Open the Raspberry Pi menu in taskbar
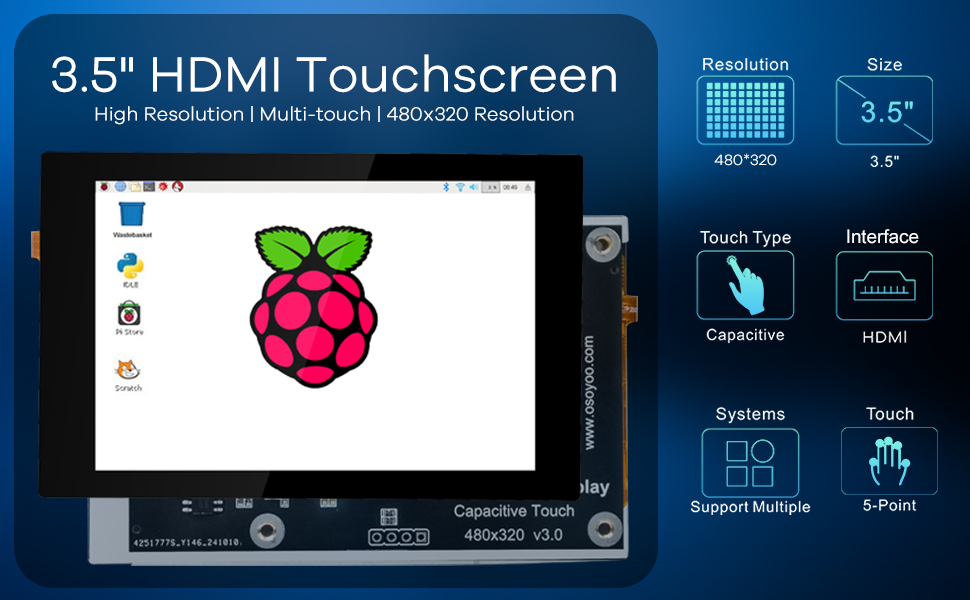The image size is (970, 600). [x=105, y=186]
